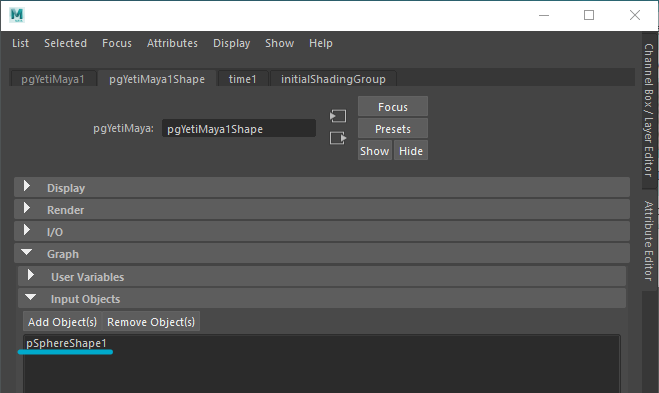The height and width of the screenshot is (393, 659).
Task: Click the Maya application logo icon
Action: (17, 15)
